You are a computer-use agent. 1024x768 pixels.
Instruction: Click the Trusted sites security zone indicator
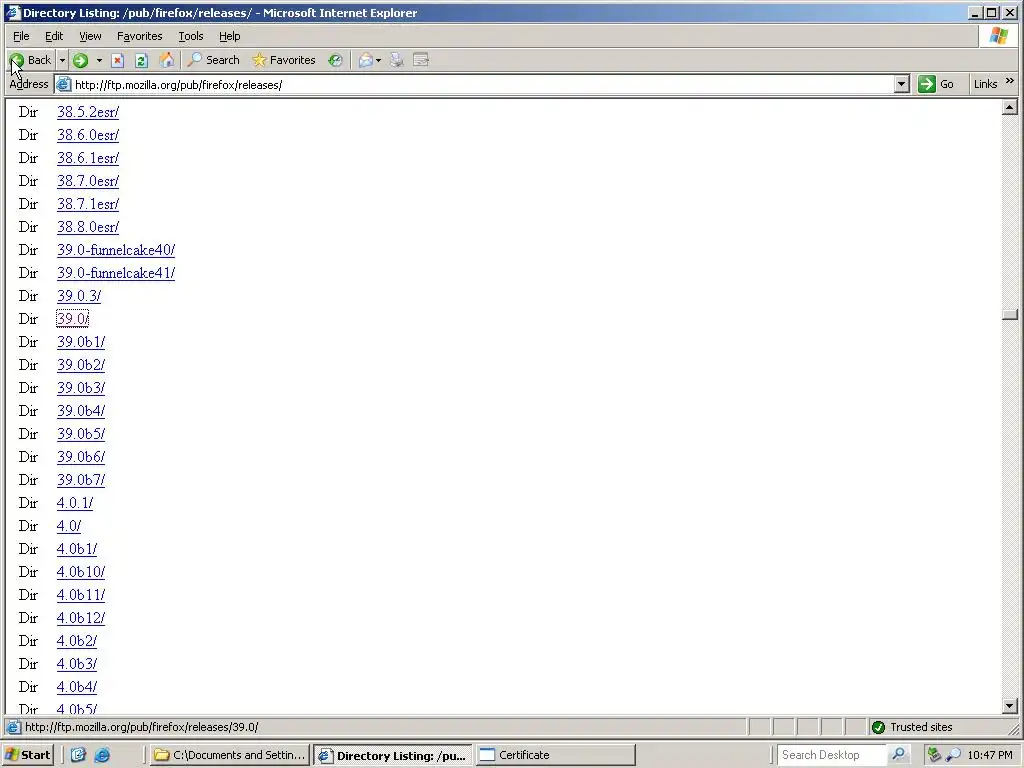pos(912,727)
